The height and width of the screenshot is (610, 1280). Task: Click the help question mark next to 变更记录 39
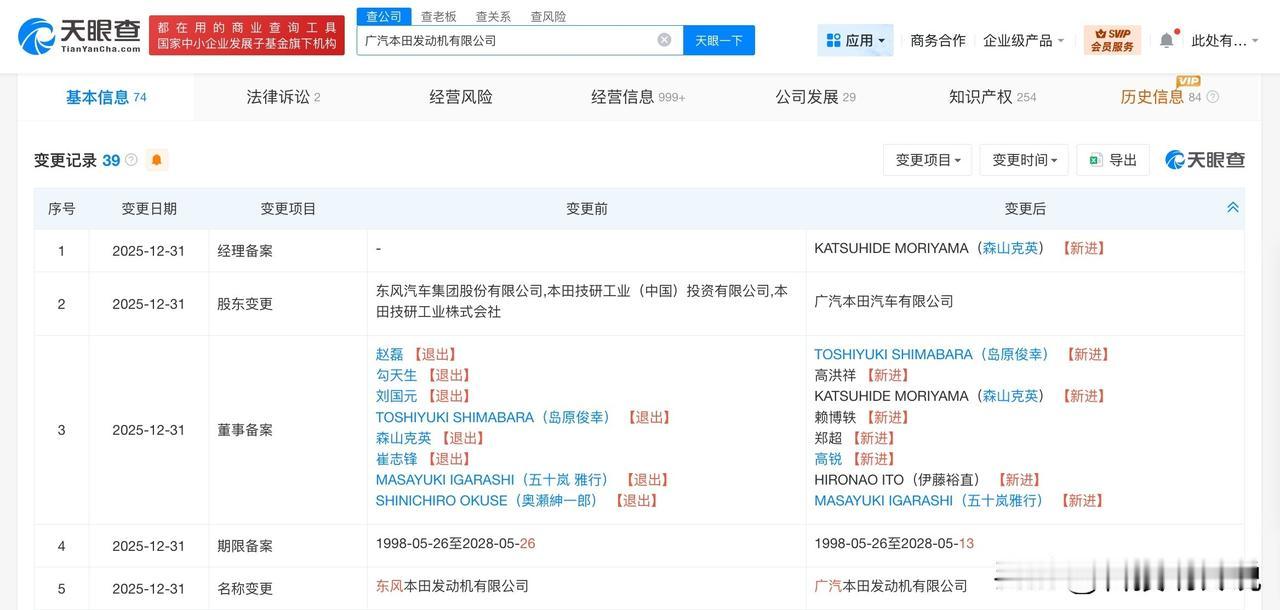coord(131,160)
